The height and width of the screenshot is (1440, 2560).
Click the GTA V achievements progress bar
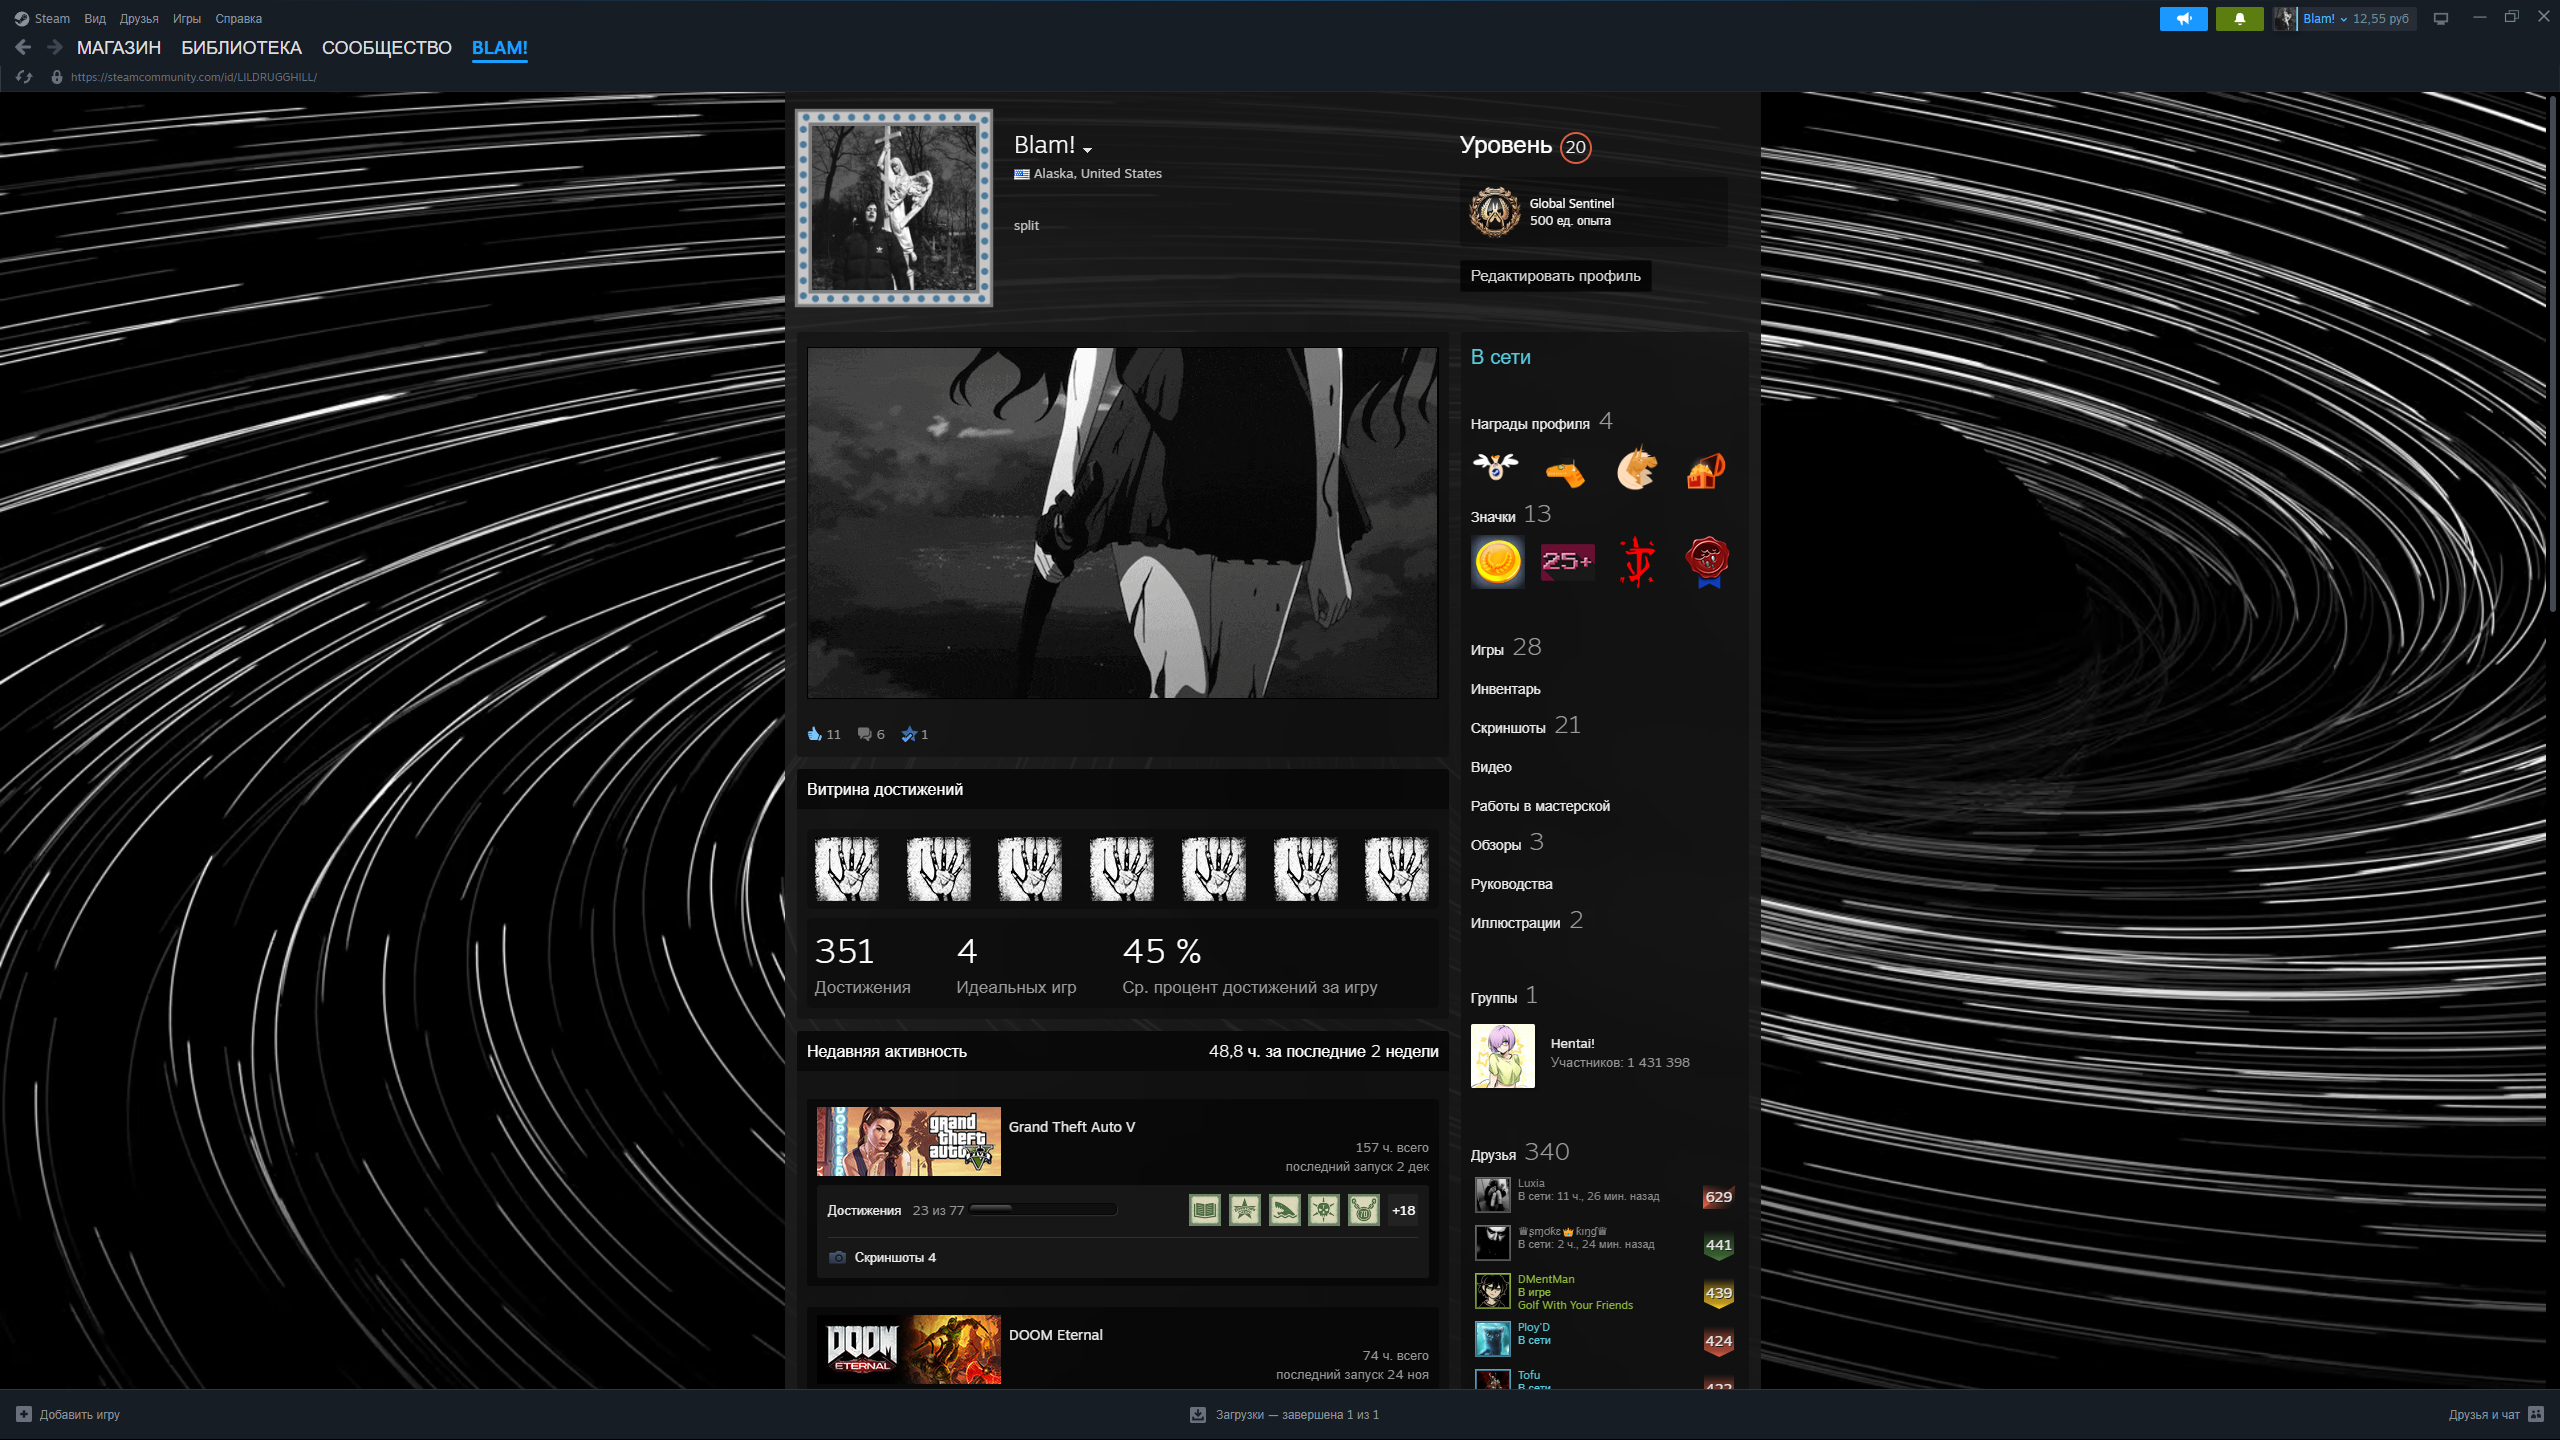tap(1043, 1209)
